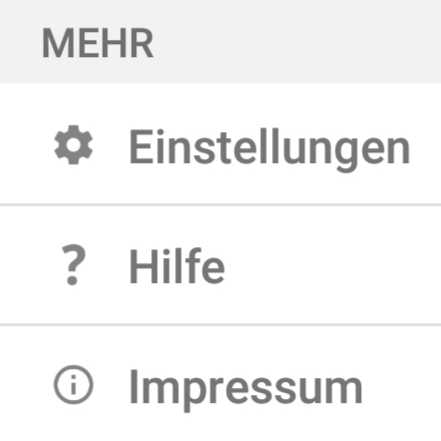Image resolution: width=441 pixels, height=441 pixels.
Task: Select the last list row labeled Impressum
Action: click(x=220, y=383)
